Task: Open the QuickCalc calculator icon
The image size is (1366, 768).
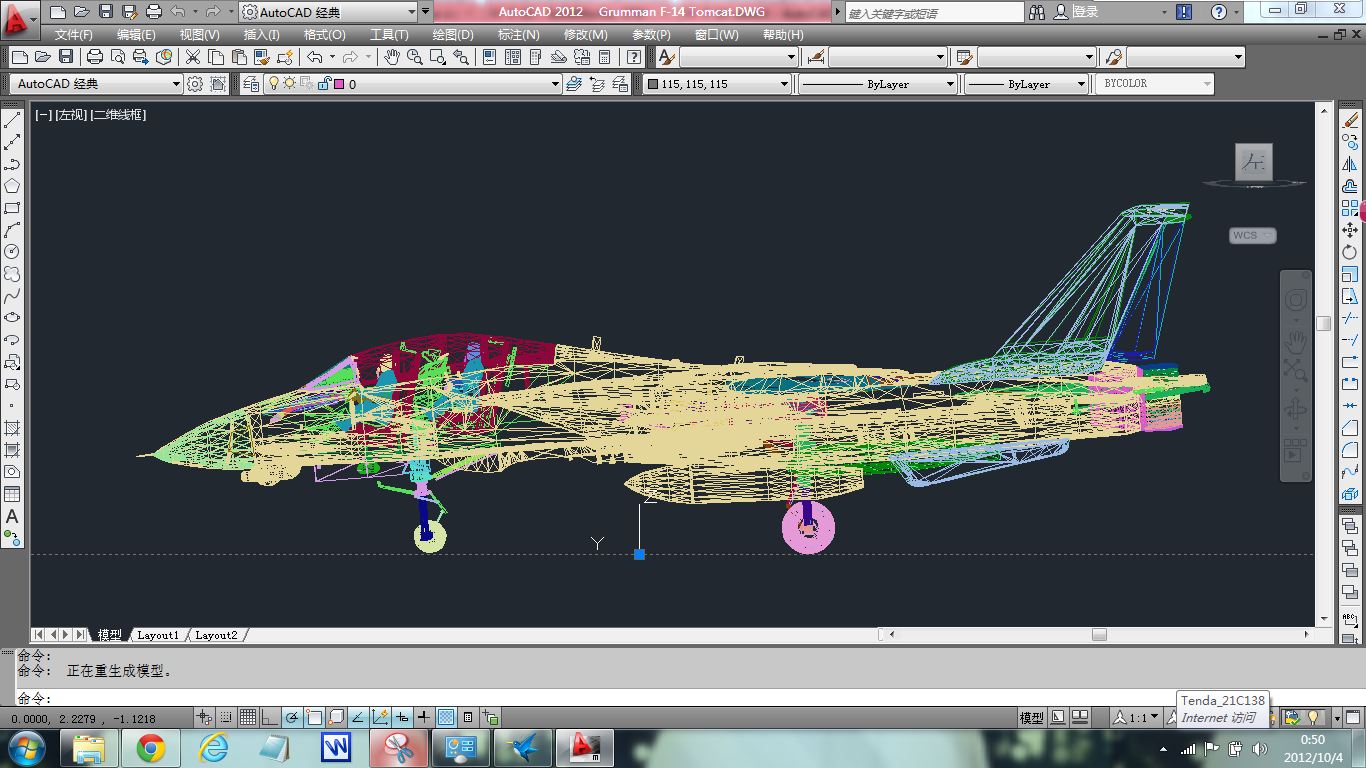Action: pyautogui.click(x=605, y=57)
